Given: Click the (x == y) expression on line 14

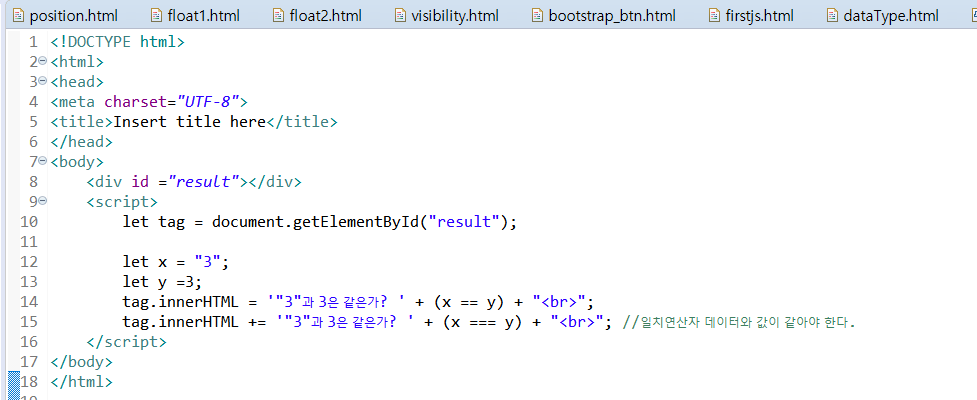Looking at the screenshot, I should (x=469, y=302).
